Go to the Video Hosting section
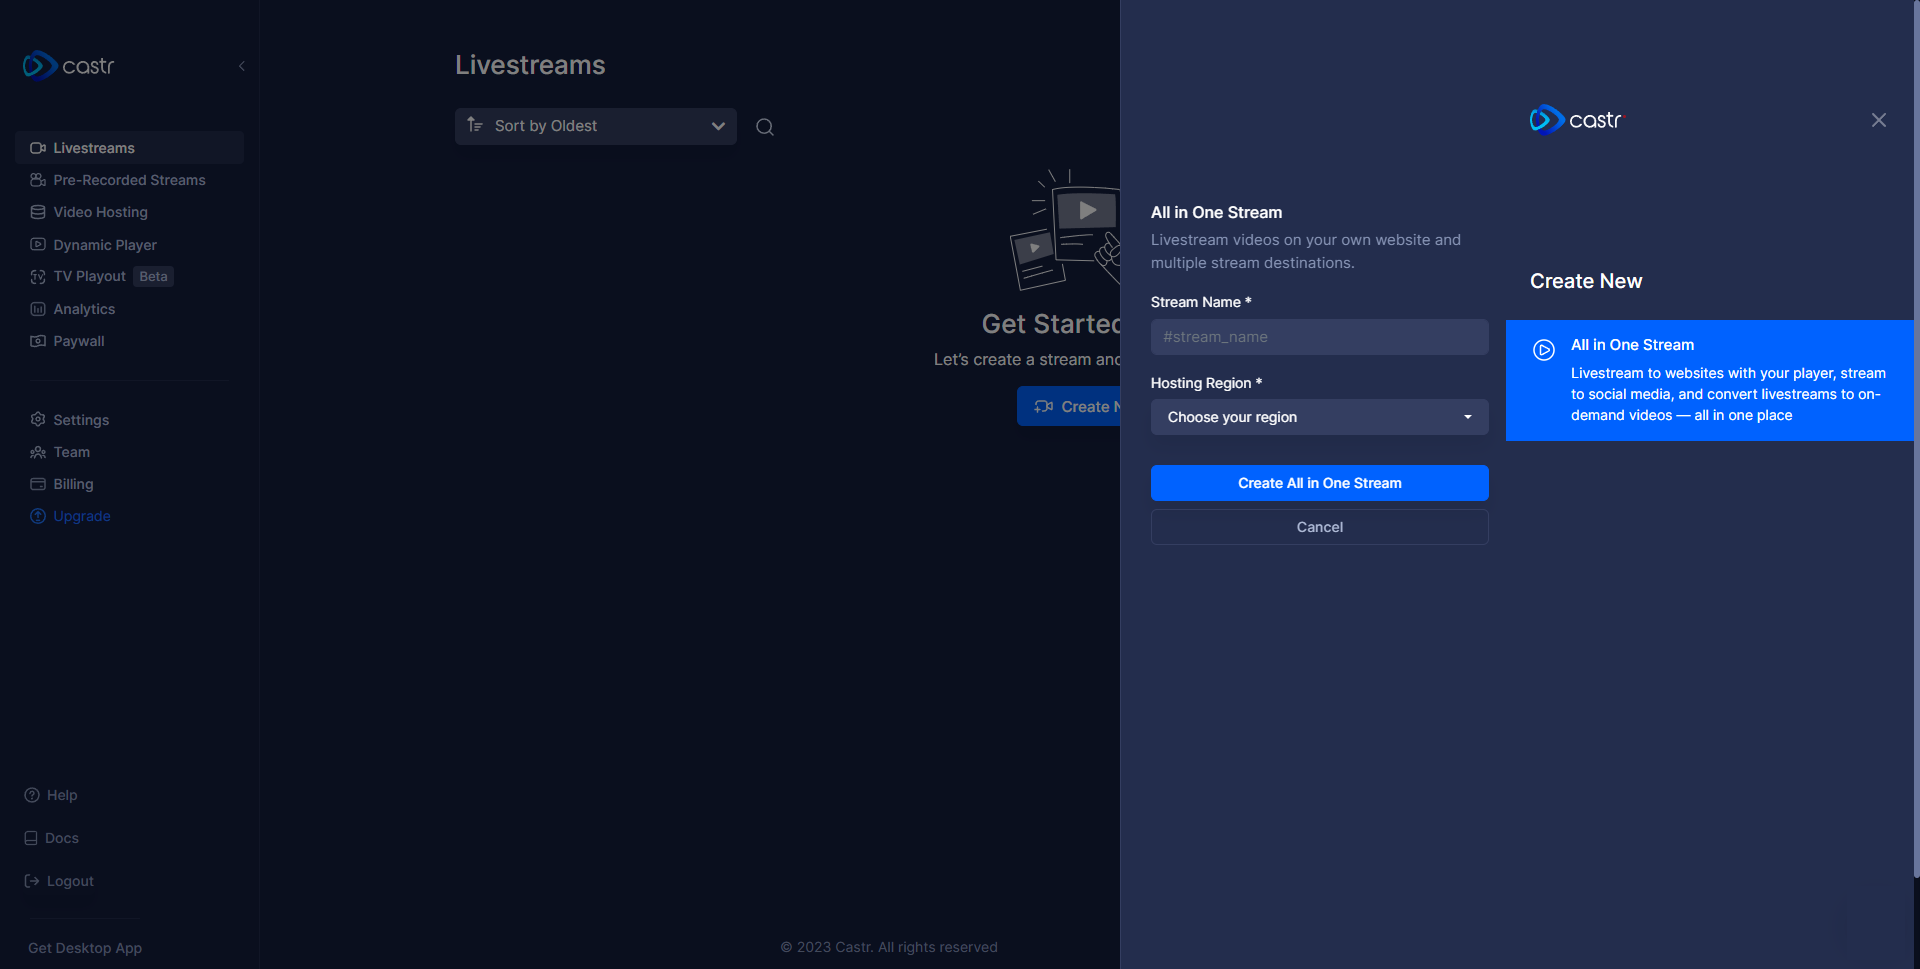 (x=100, y=212)
